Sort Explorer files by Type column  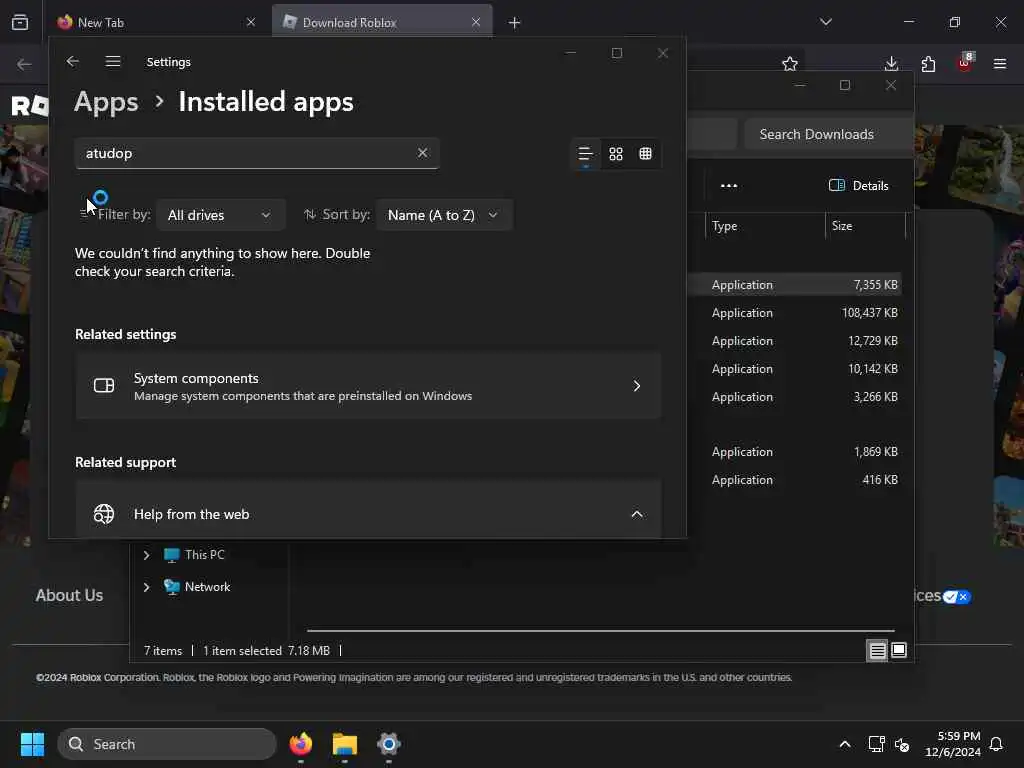(x=765, y=226)
